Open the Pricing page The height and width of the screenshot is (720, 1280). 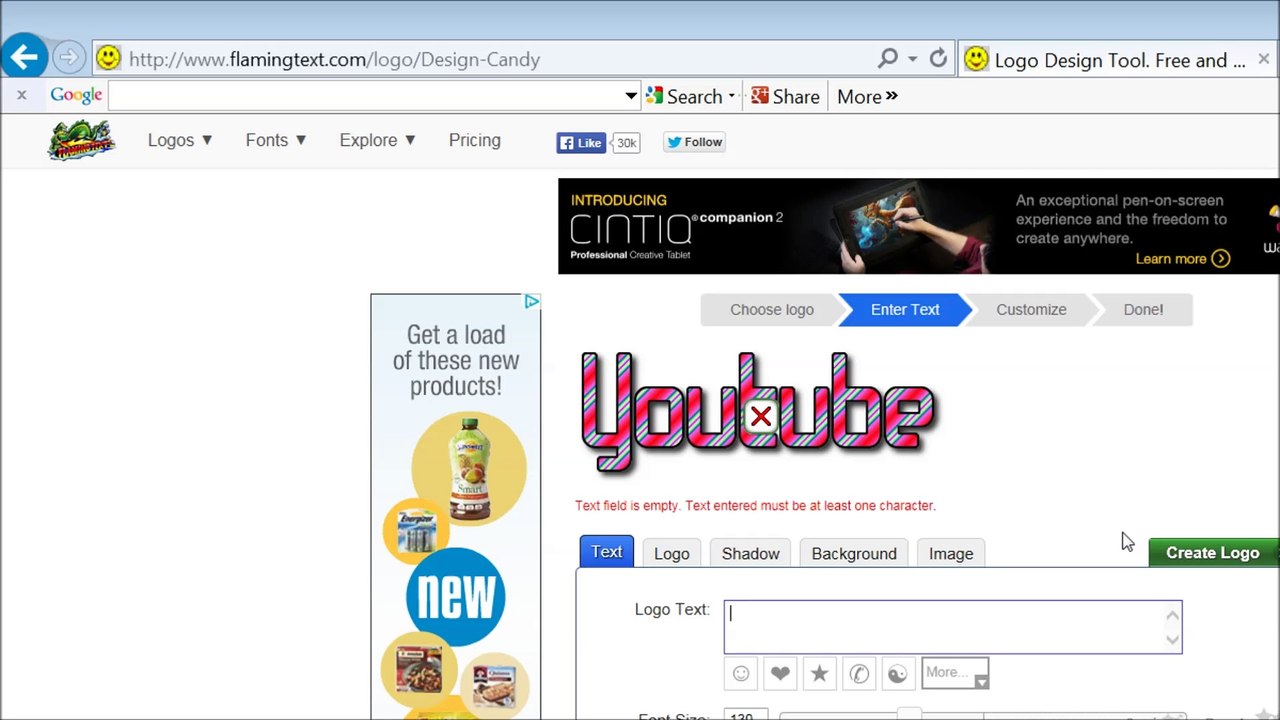[475, 141]
